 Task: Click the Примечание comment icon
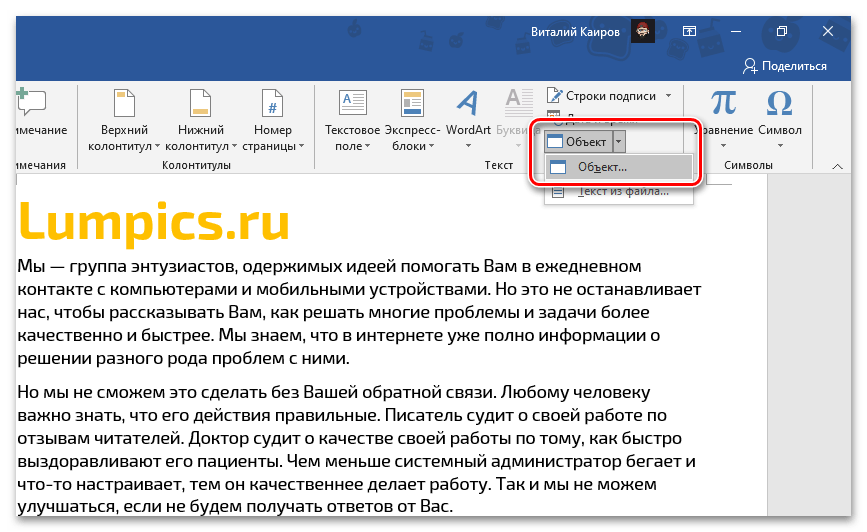click(32, 103)
